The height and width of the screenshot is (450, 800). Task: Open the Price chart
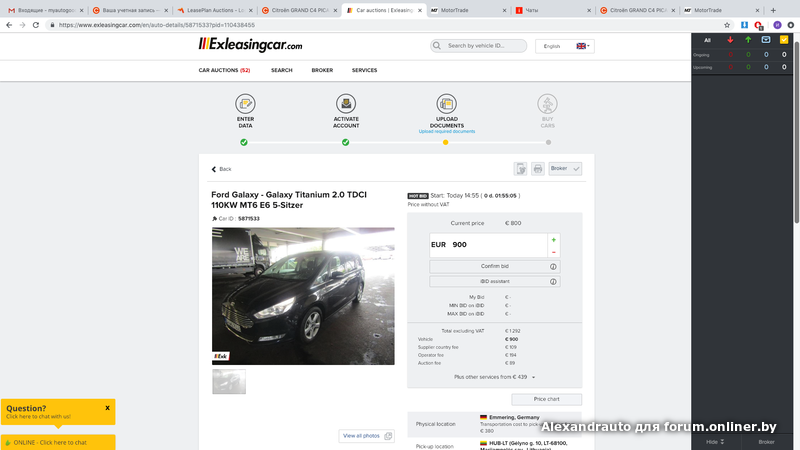[x=546, y=399]
